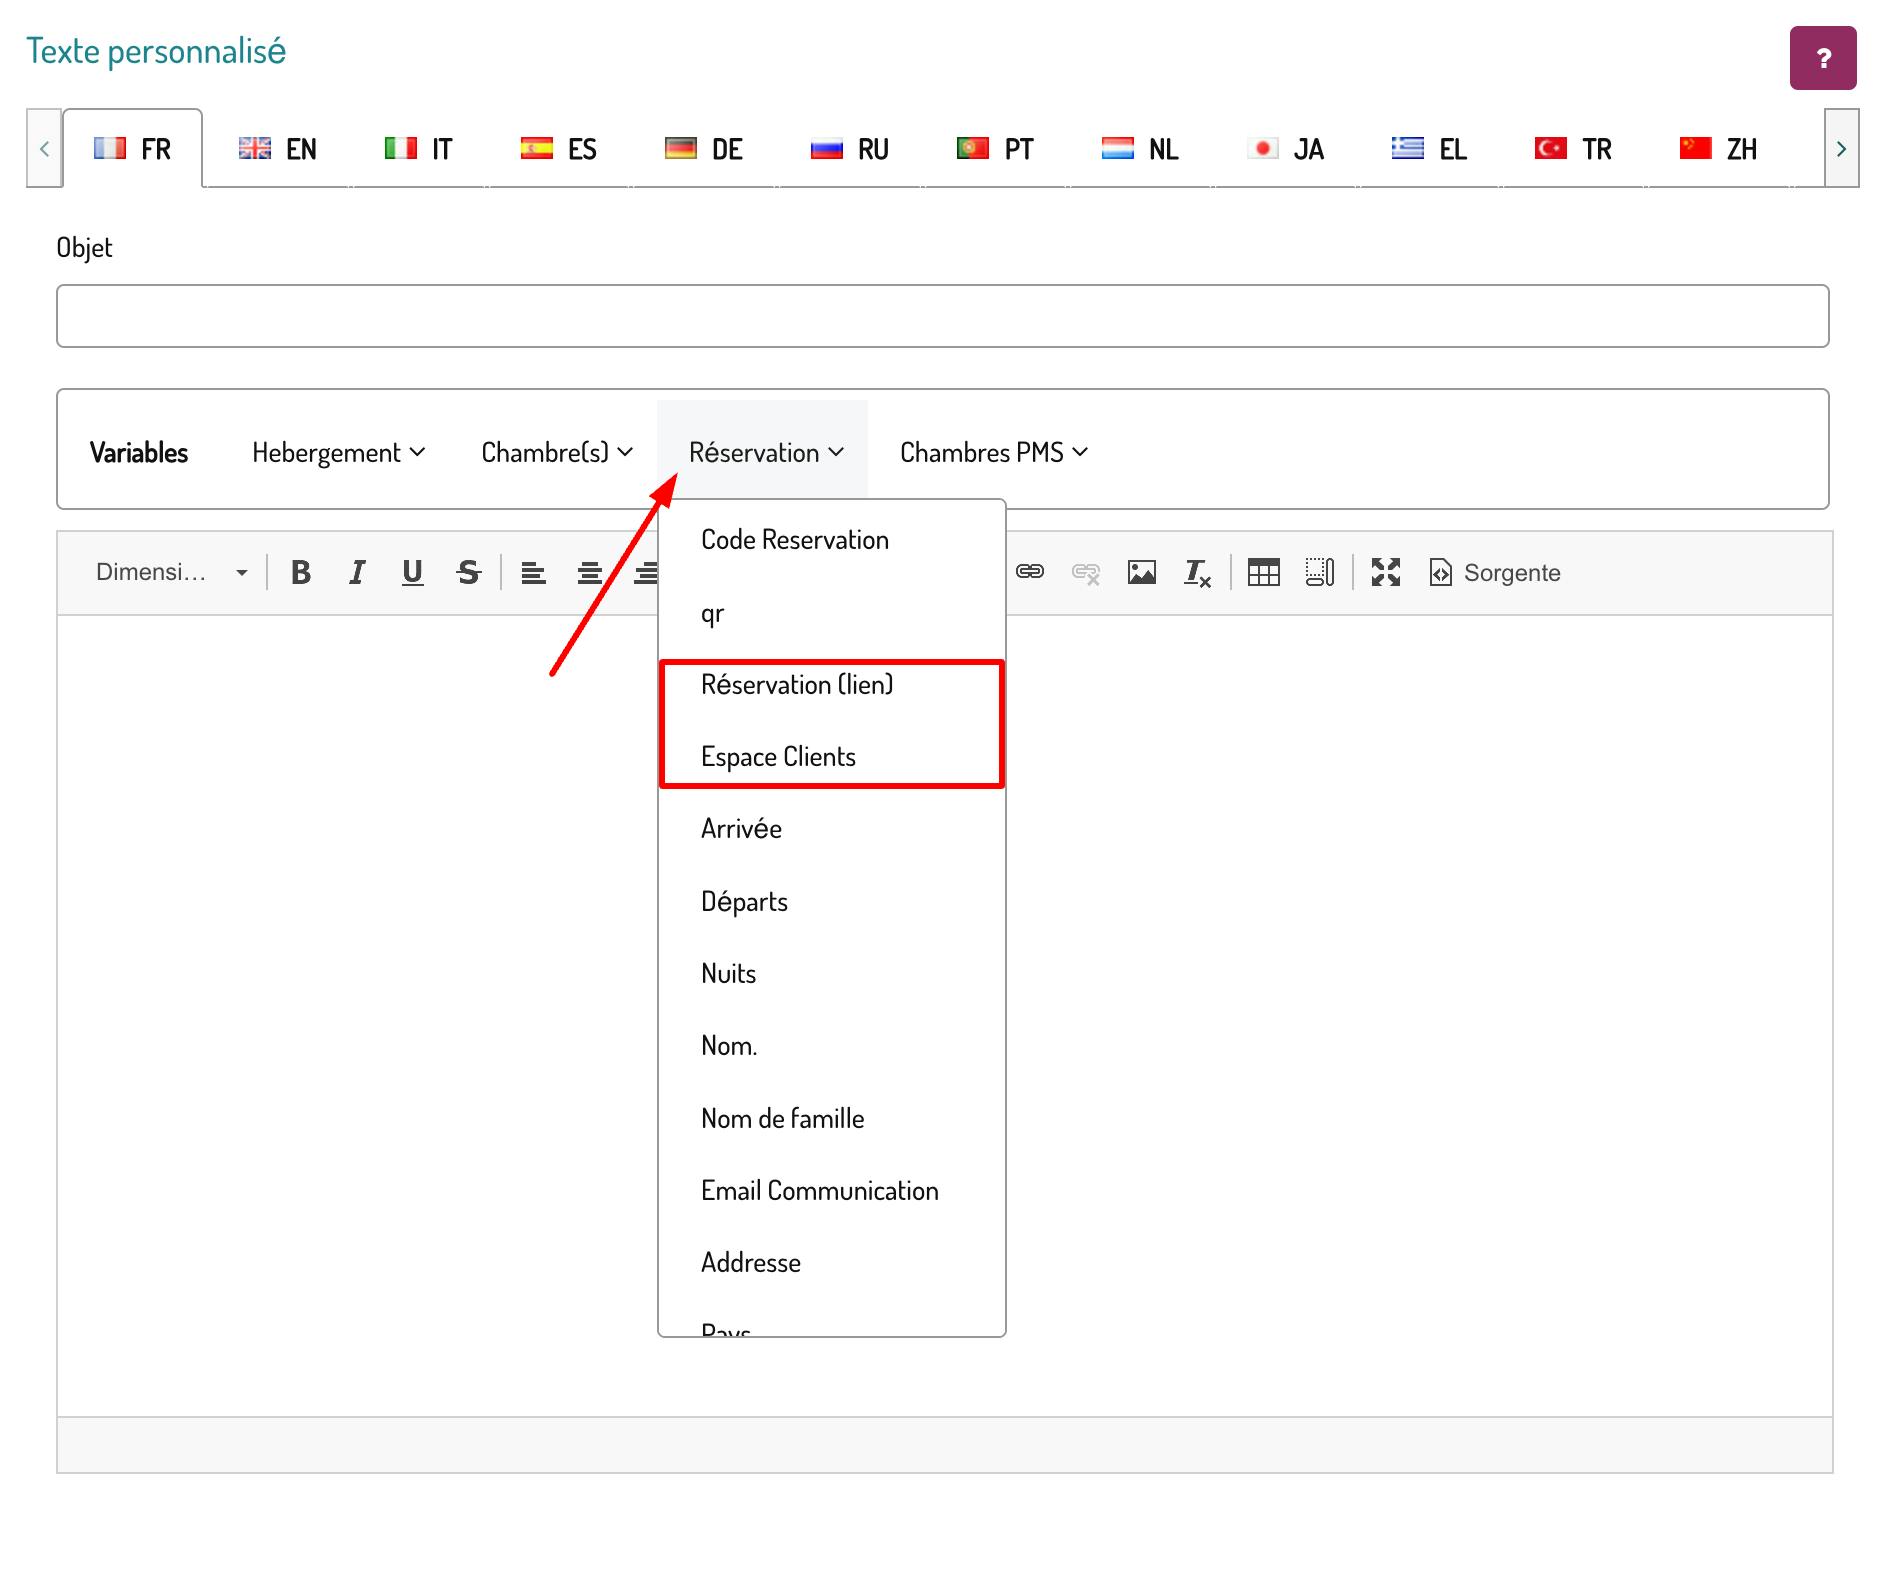Insert a hyperlink with link icon

[1030, 572]
